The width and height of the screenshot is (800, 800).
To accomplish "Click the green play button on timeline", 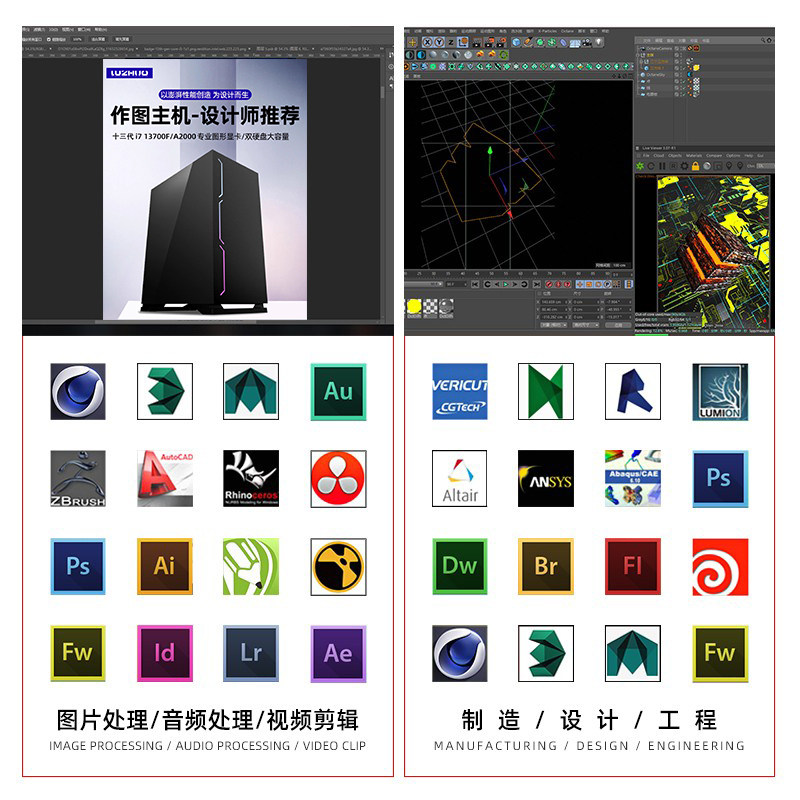I will [x=506, y=284].
